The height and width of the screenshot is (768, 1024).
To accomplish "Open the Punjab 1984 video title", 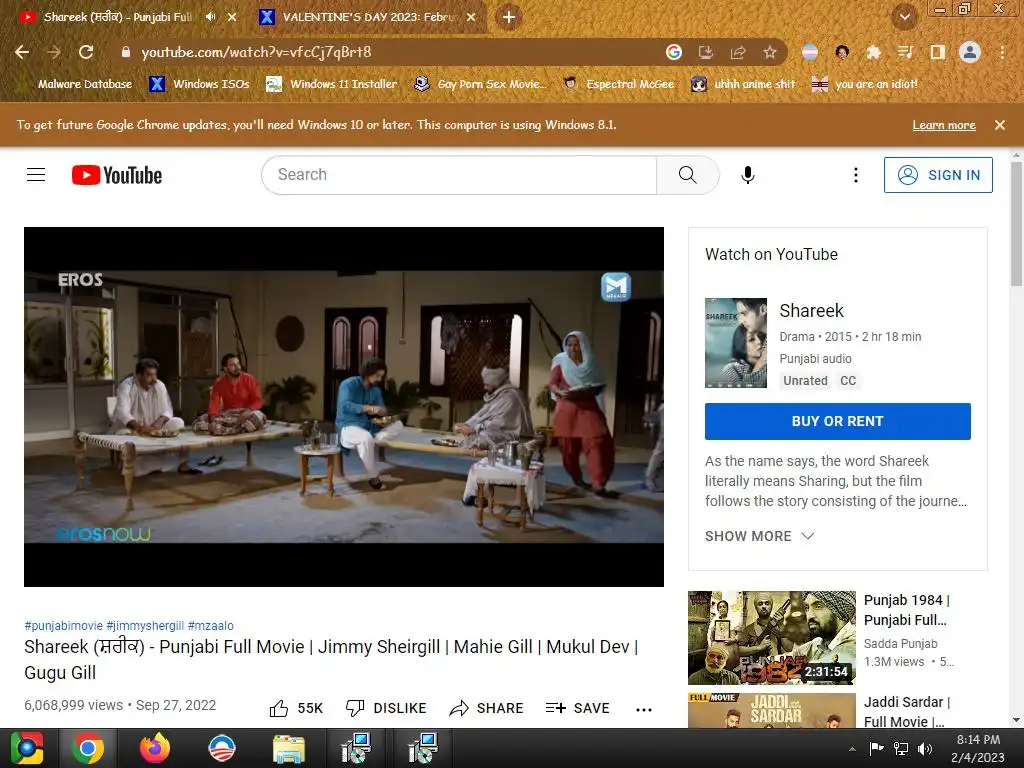I will pyautogui.click(x=906, y=610).
